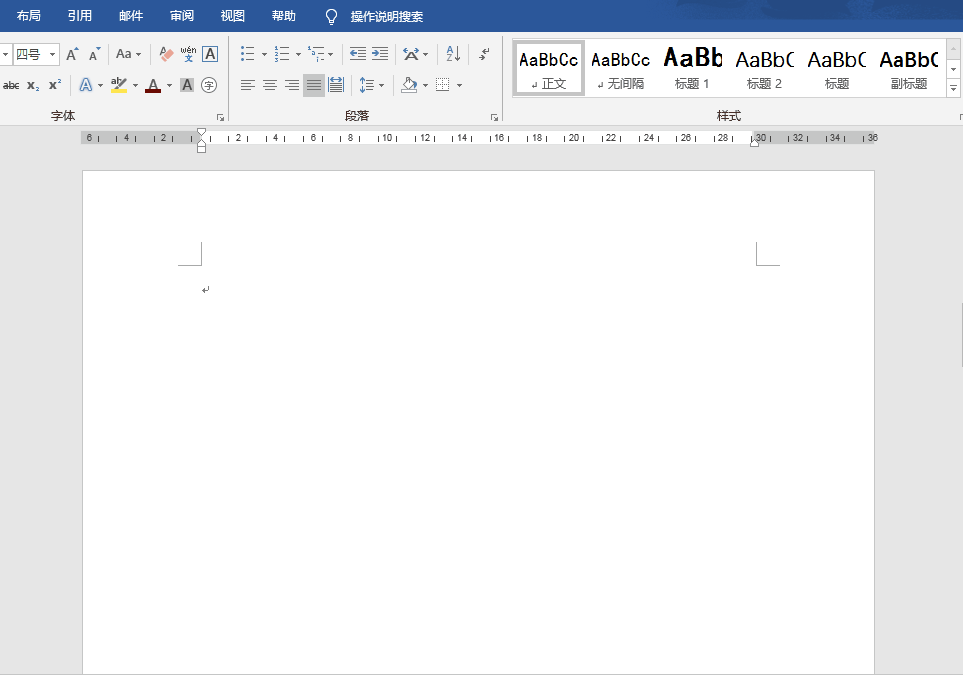Apply the enclosed character circle icon
The width and height of the screenshot is (963, 675).
209,85
